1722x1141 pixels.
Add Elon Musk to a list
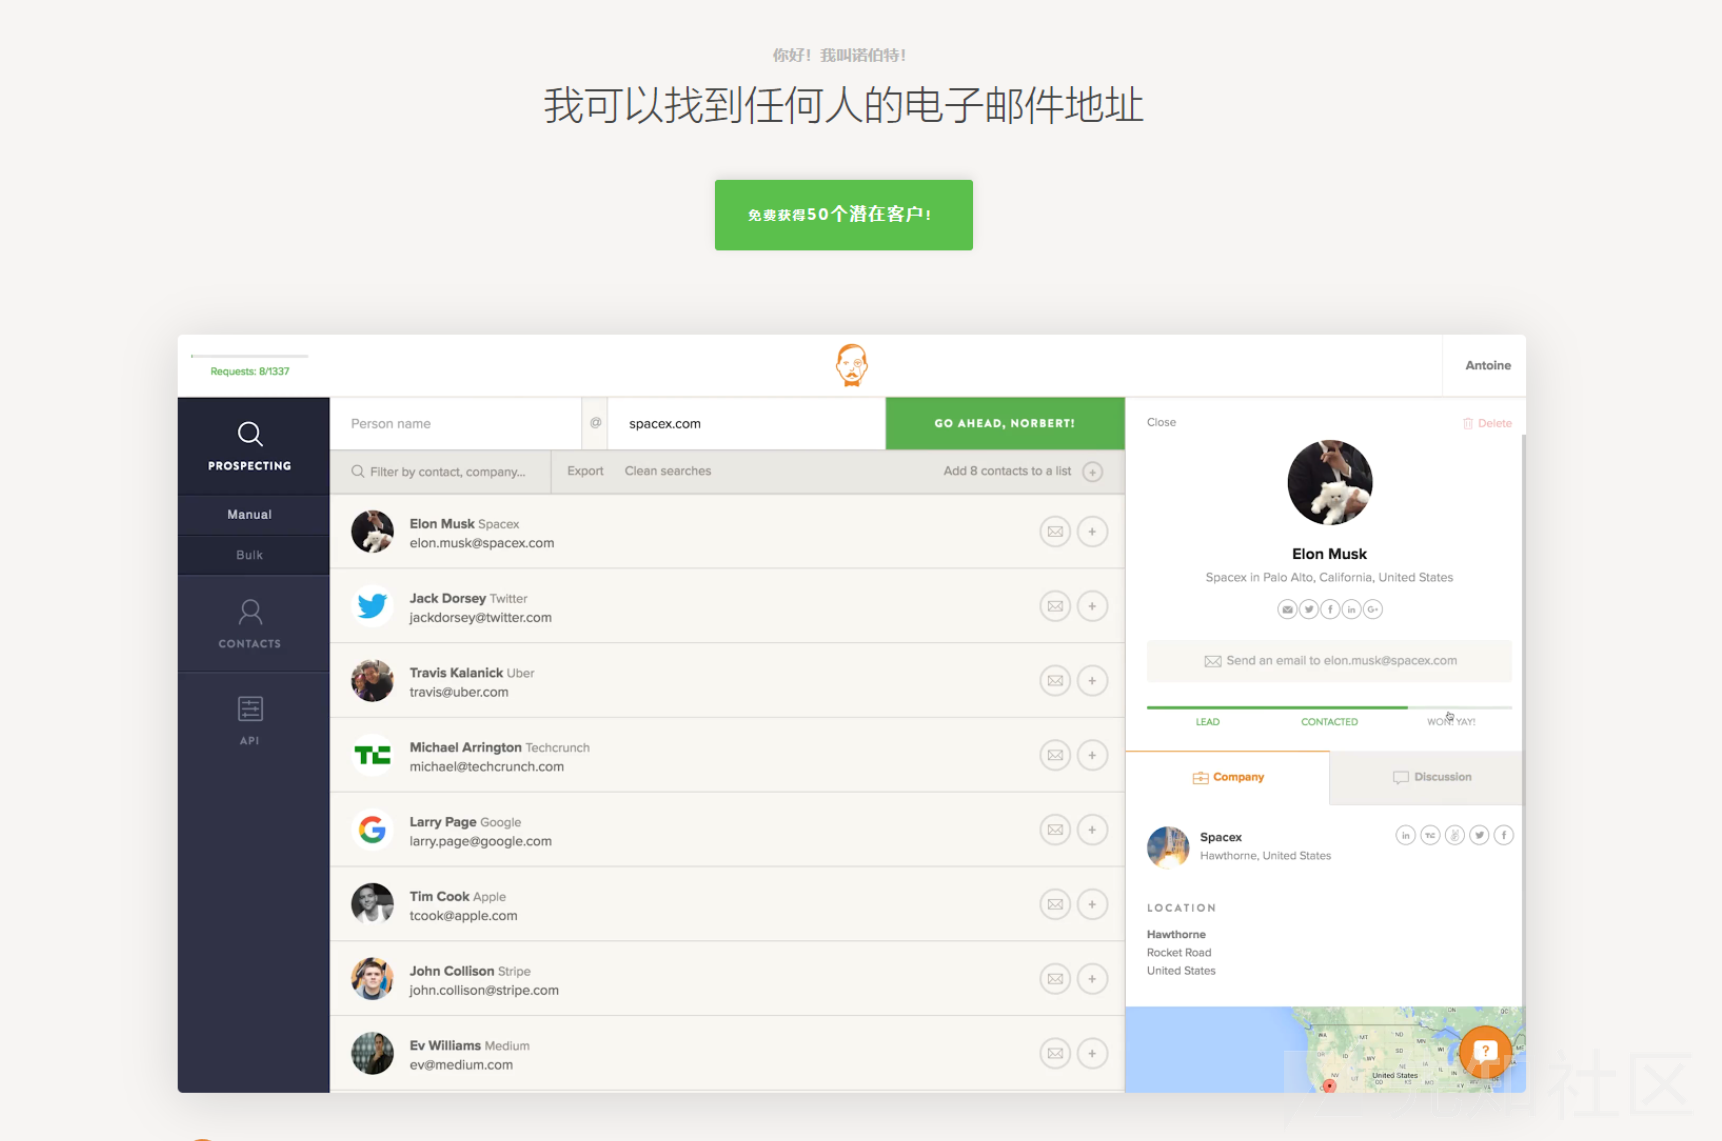click(1092, 532)
